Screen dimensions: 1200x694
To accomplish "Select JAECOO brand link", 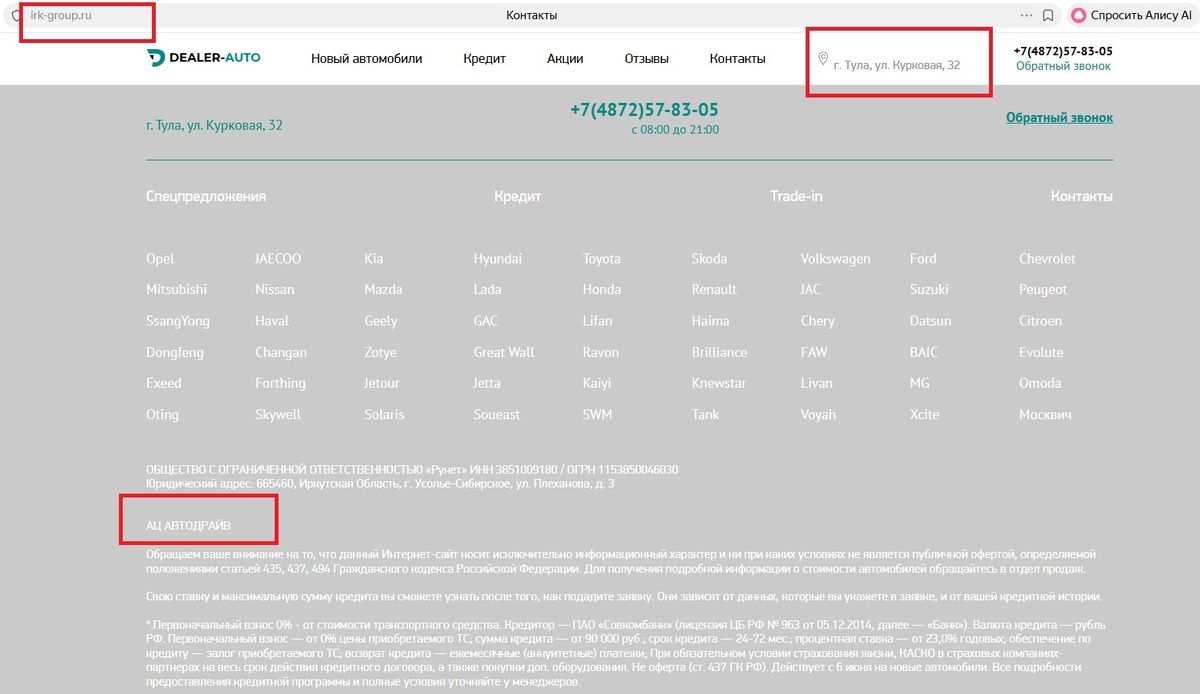I will [278, 258].
